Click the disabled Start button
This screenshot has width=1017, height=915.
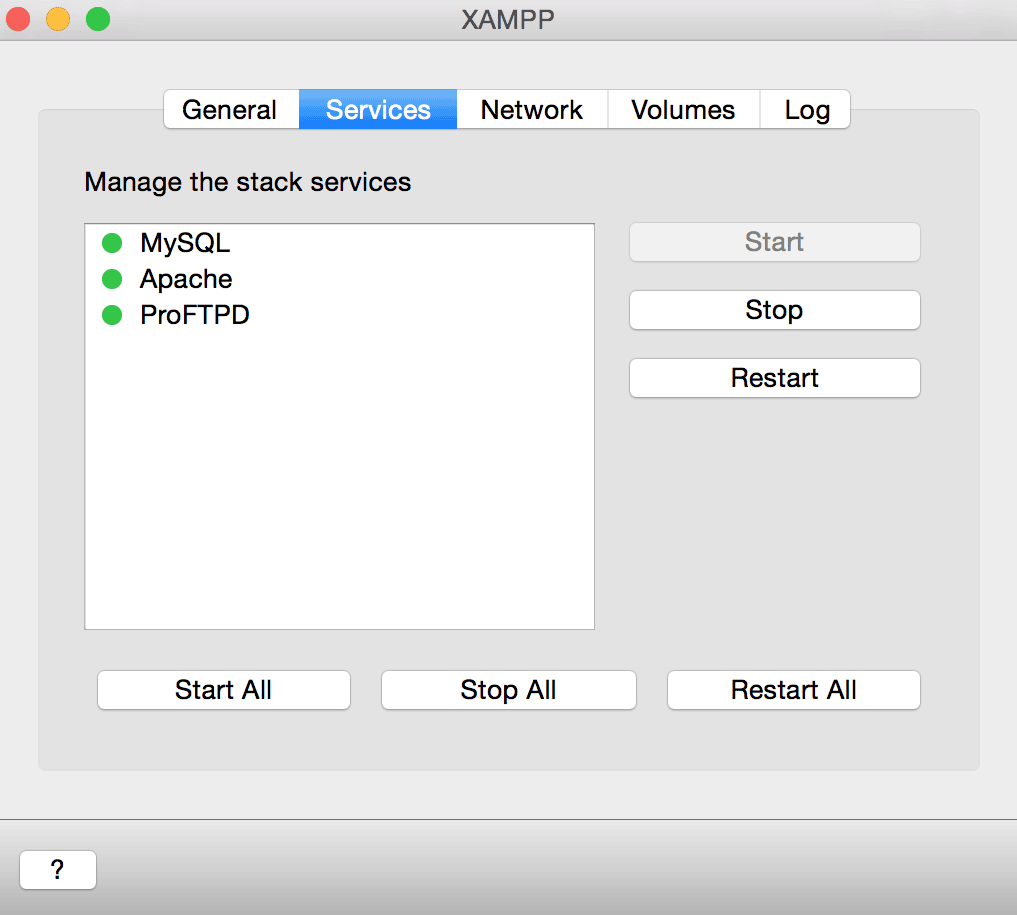point(773,242)
